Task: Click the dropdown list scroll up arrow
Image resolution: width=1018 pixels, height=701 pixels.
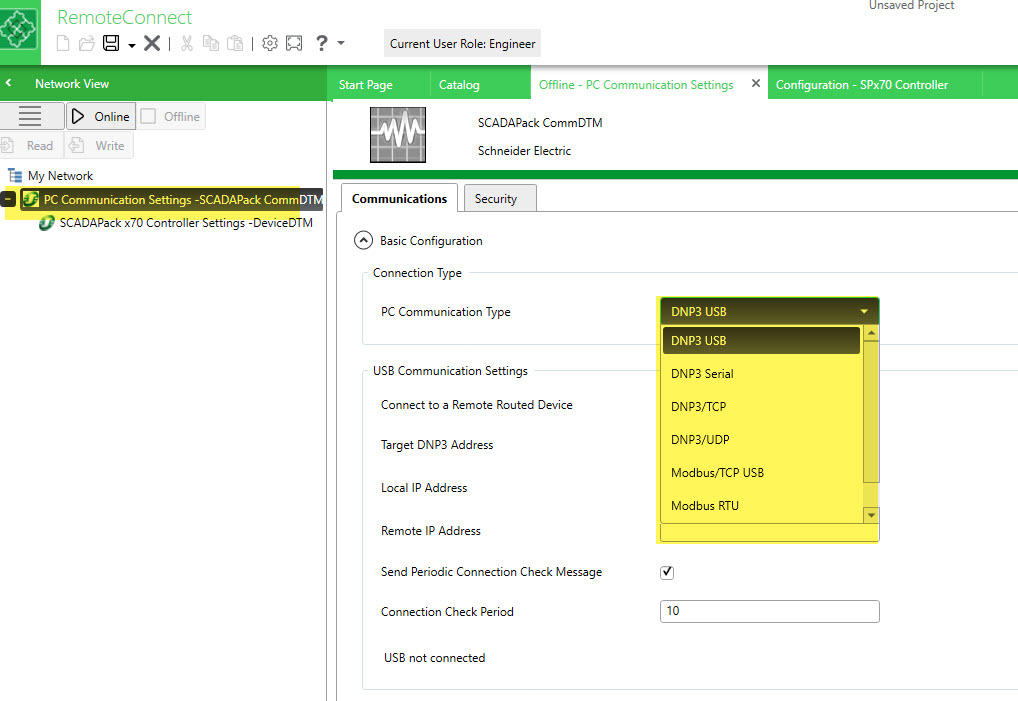Action: (871, 333)
